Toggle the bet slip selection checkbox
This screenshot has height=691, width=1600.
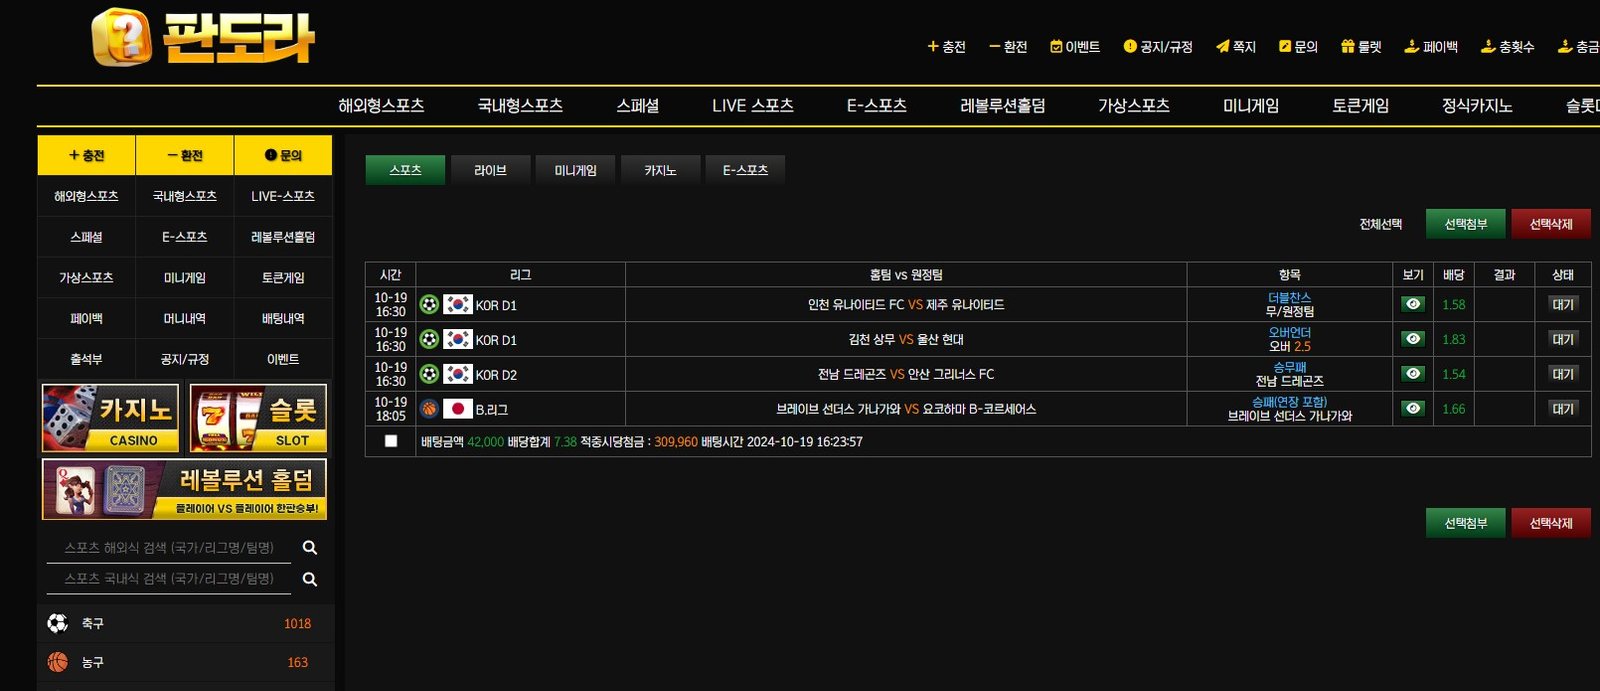point(391,441)
